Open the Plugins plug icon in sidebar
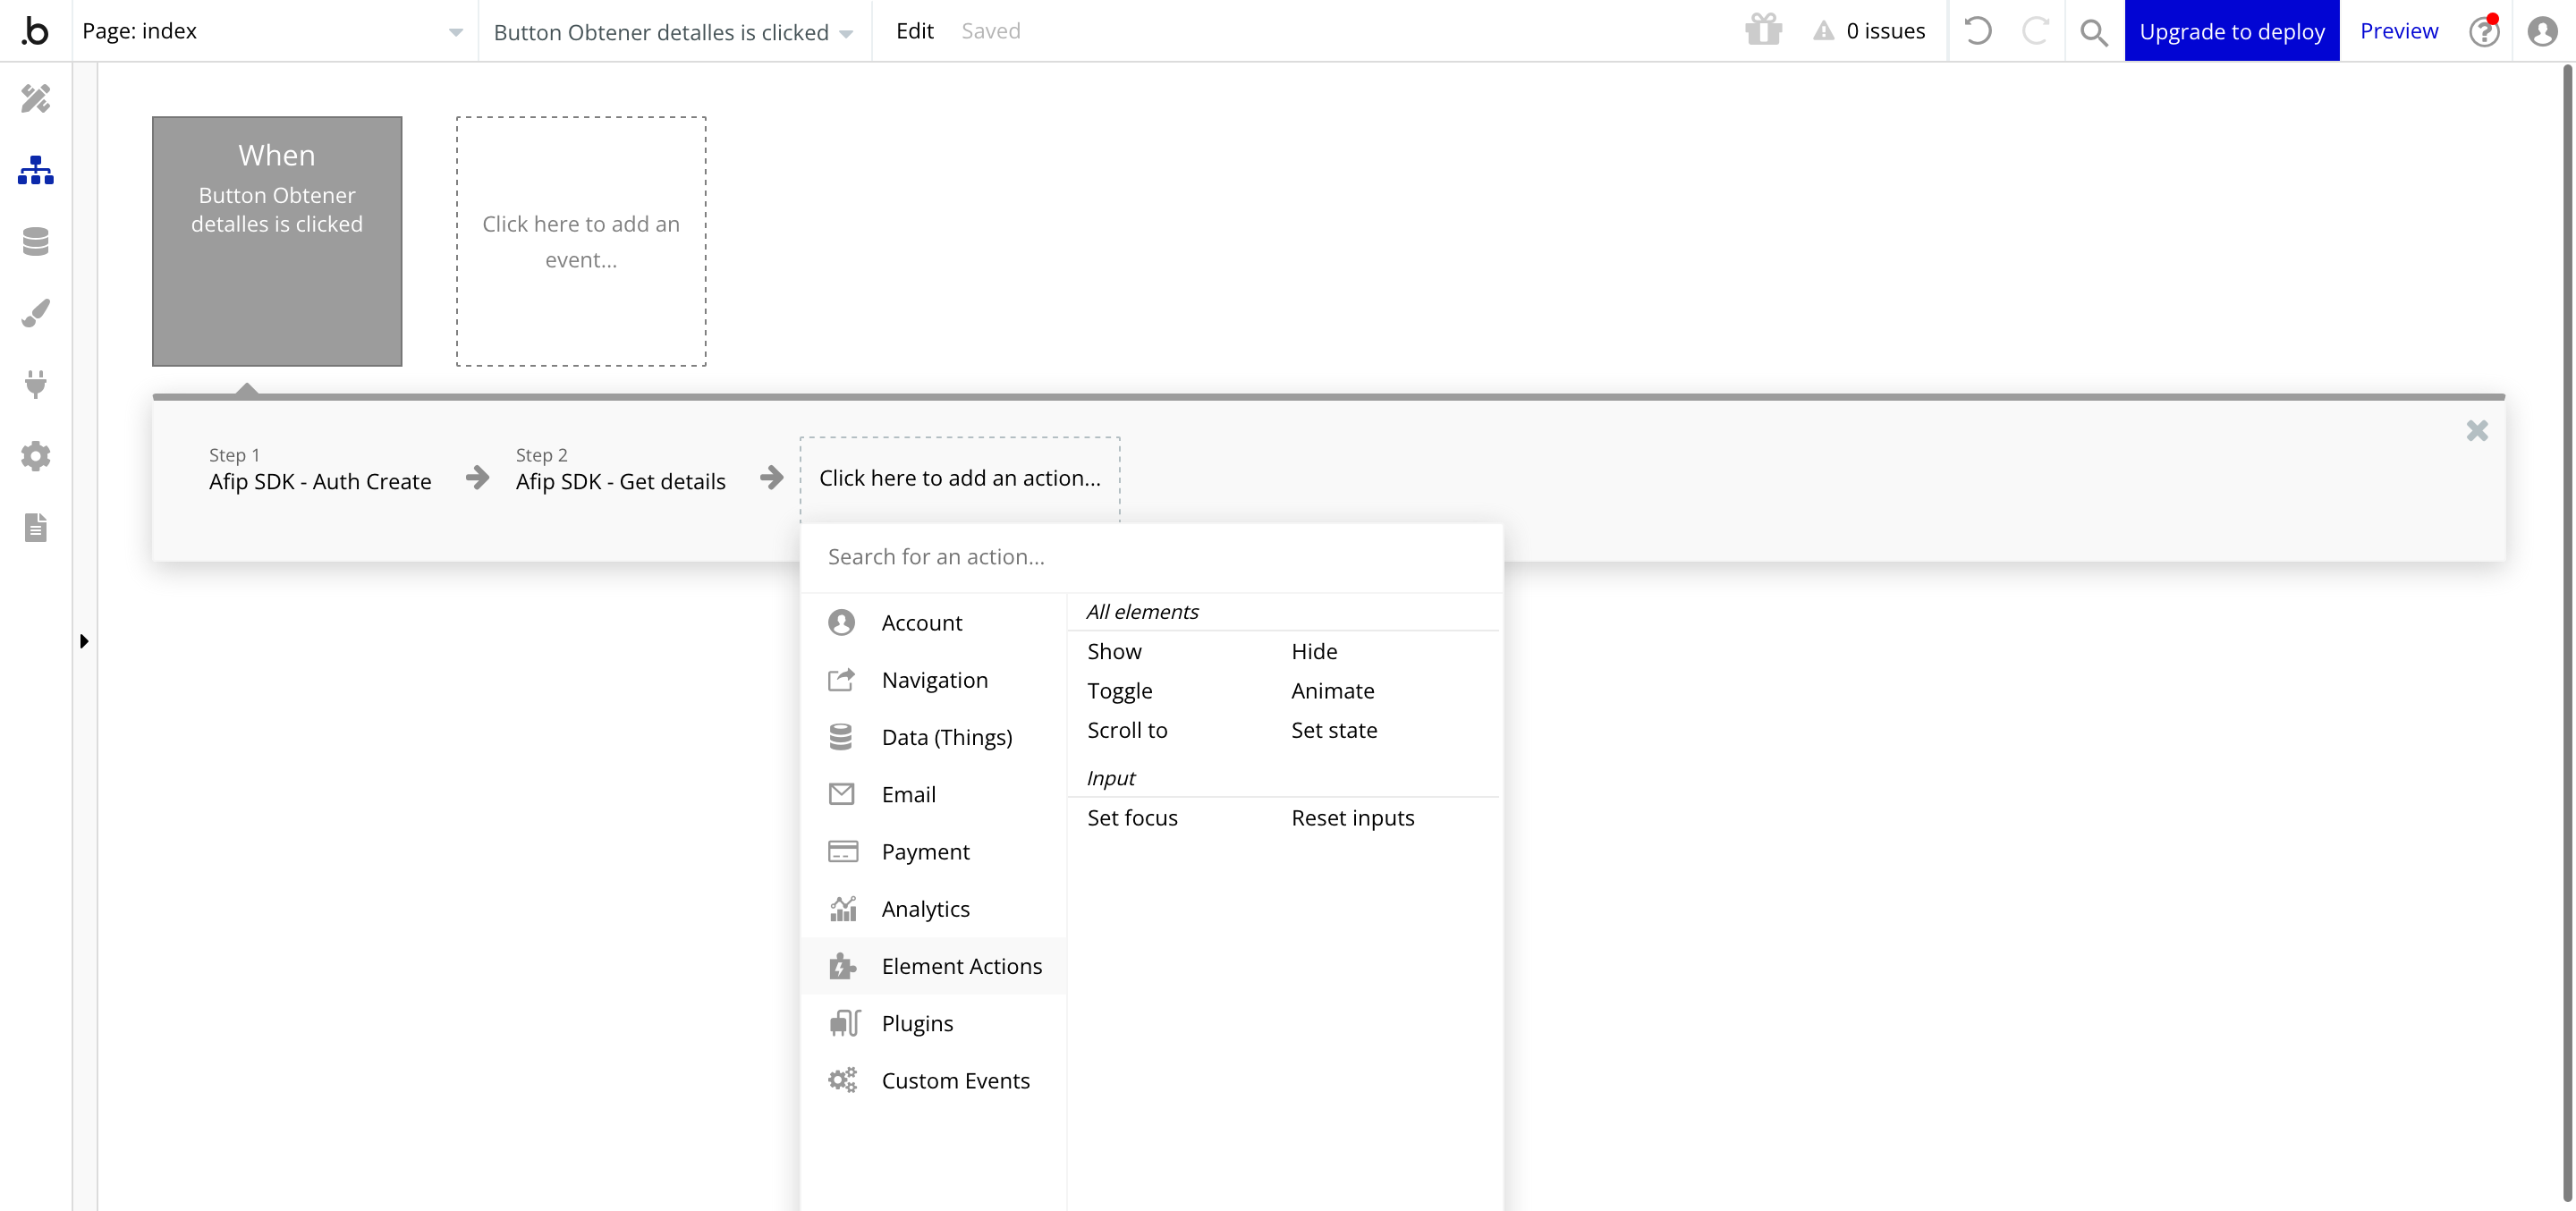Image resolution: width=2576 pixels, height=1211 pixels. tap(35, 384)
